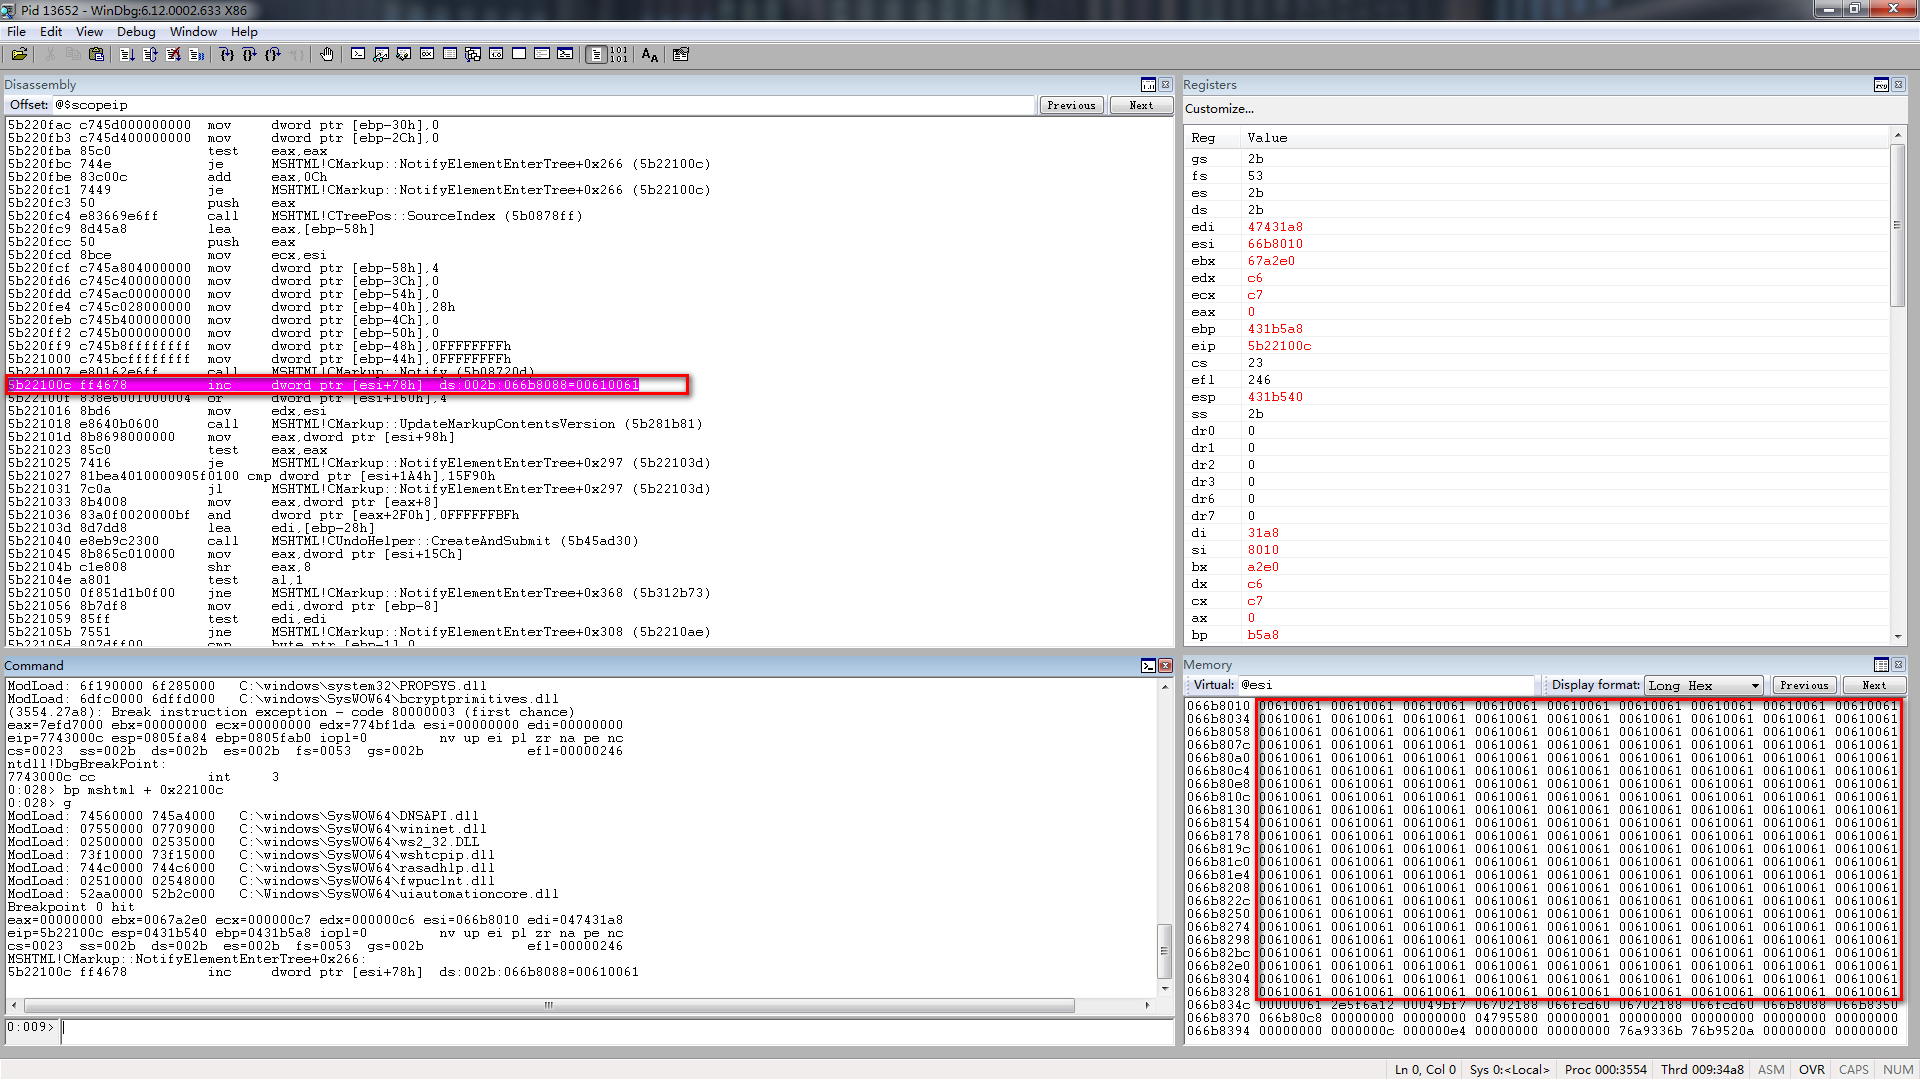
Task: Switch to Source Mode Off (binary icon)
Action: [620, 55]
